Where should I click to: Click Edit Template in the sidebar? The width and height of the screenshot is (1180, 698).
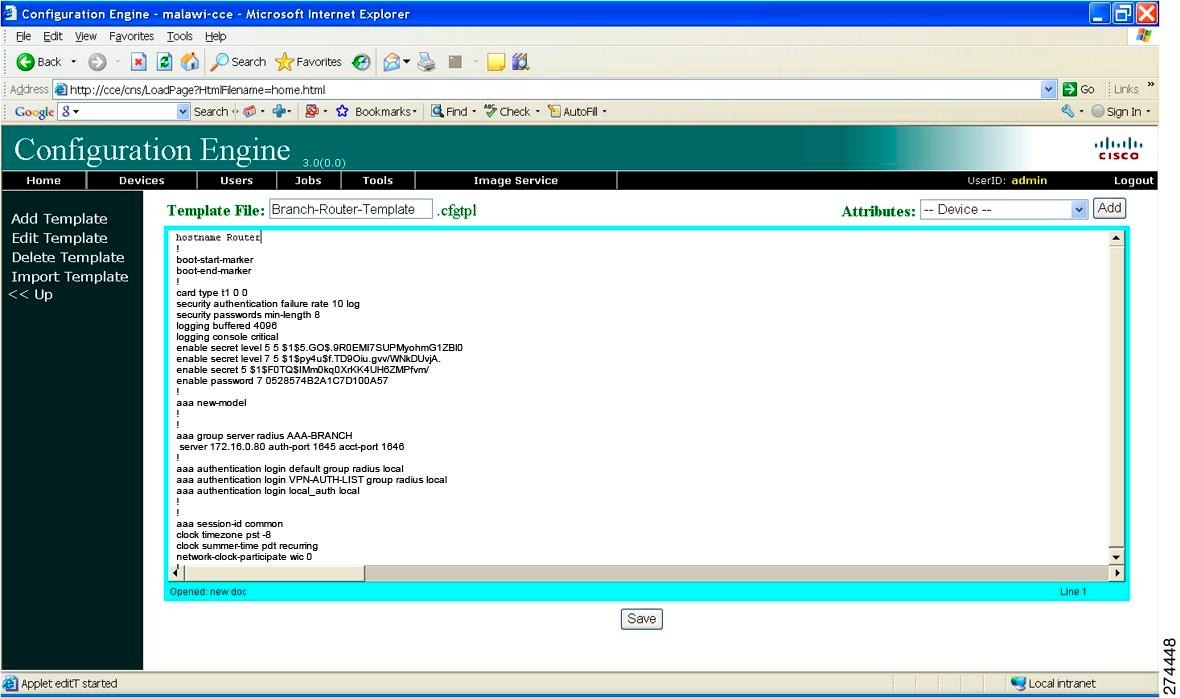(x=59, y=238)
